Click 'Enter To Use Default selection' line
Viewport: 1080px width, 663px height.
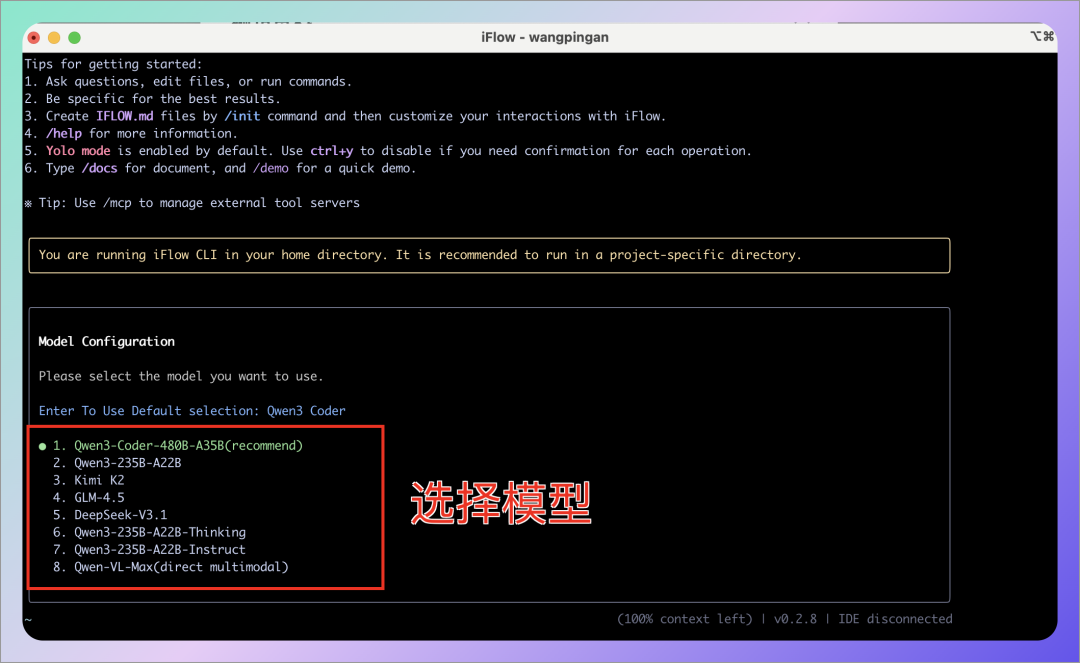coord(192,410)
